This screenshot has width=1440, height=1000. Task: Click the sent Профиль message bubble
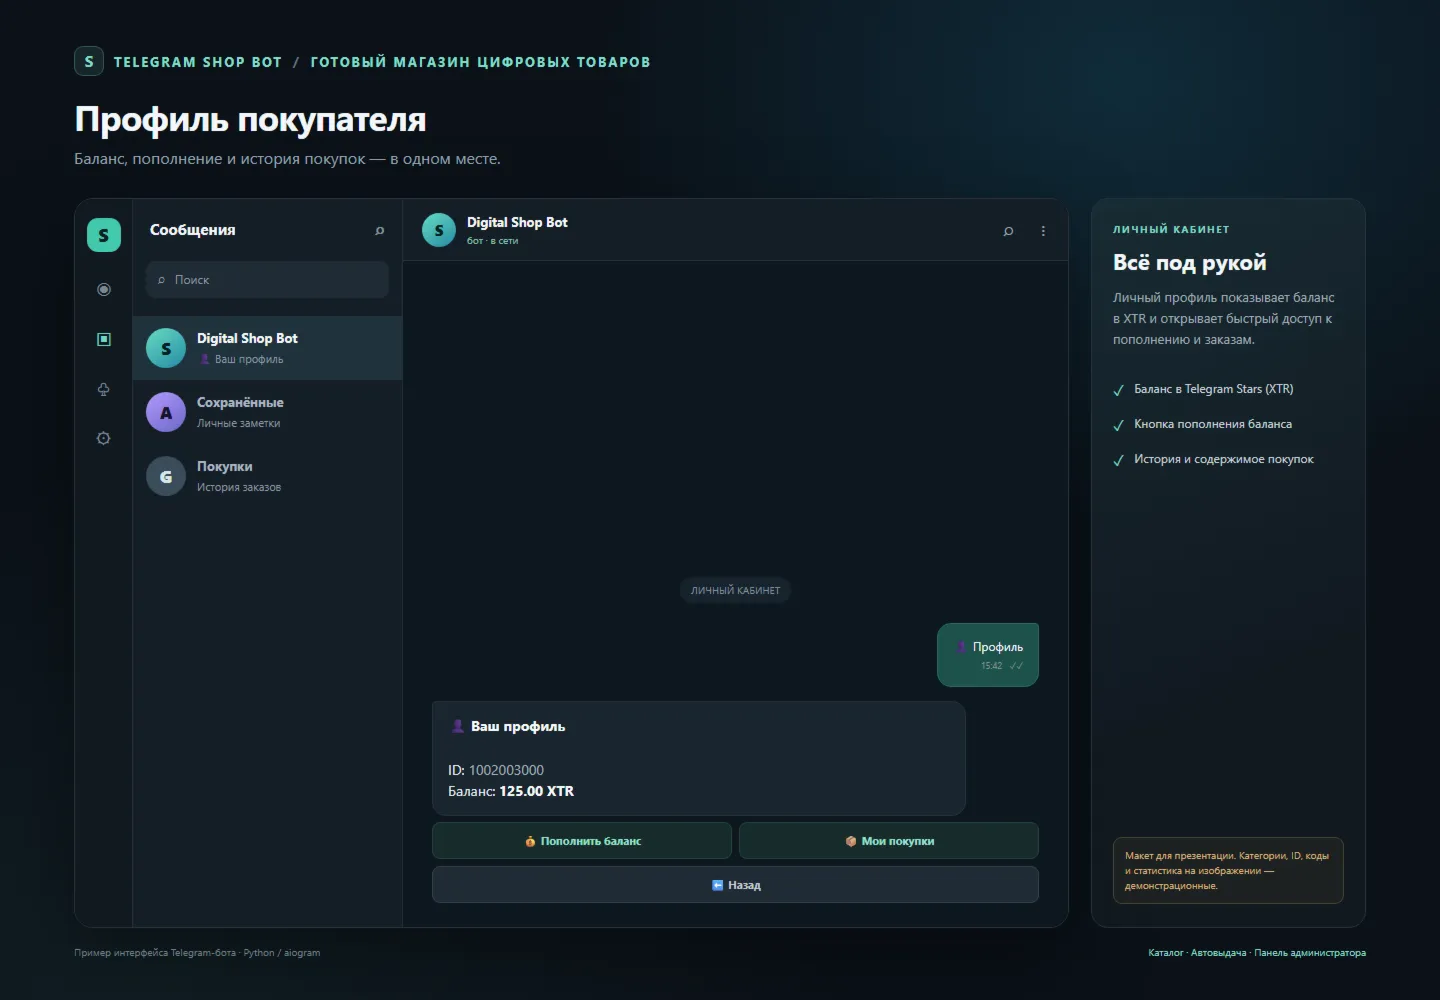(x=988, y=655)
